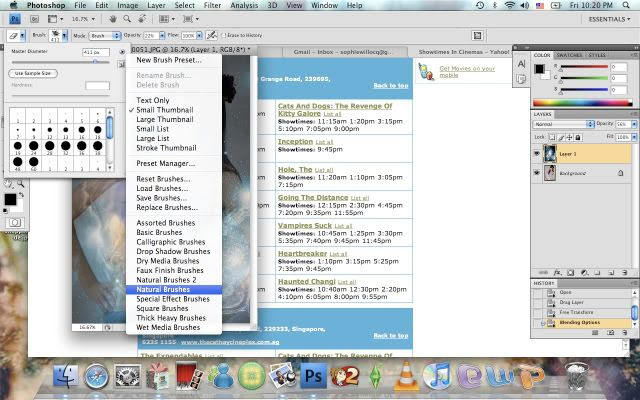Open Safari from the Dock
640x400 pixels.
(96, 376)
